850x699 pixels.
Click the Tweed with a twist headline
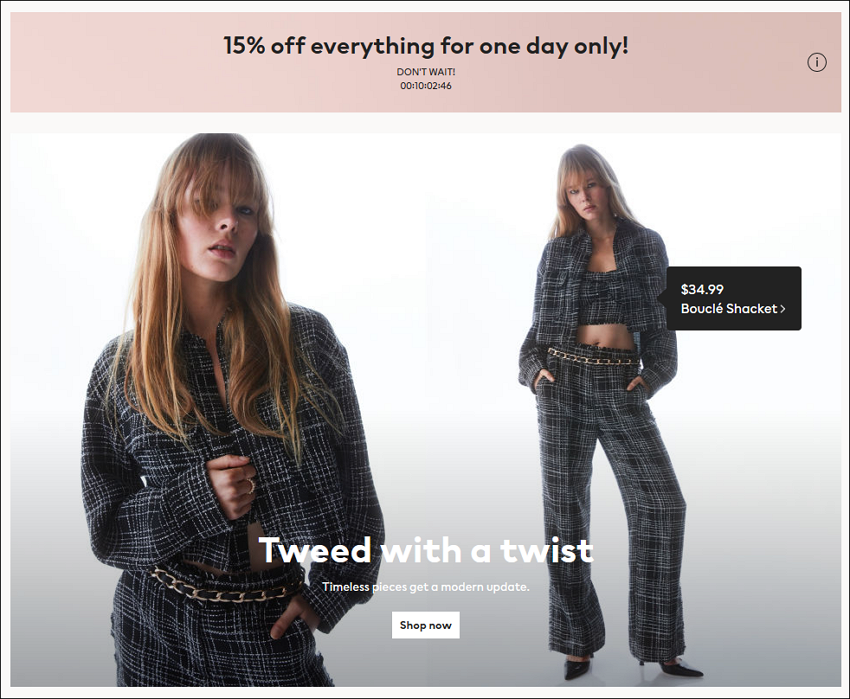(x=426, y=550)
